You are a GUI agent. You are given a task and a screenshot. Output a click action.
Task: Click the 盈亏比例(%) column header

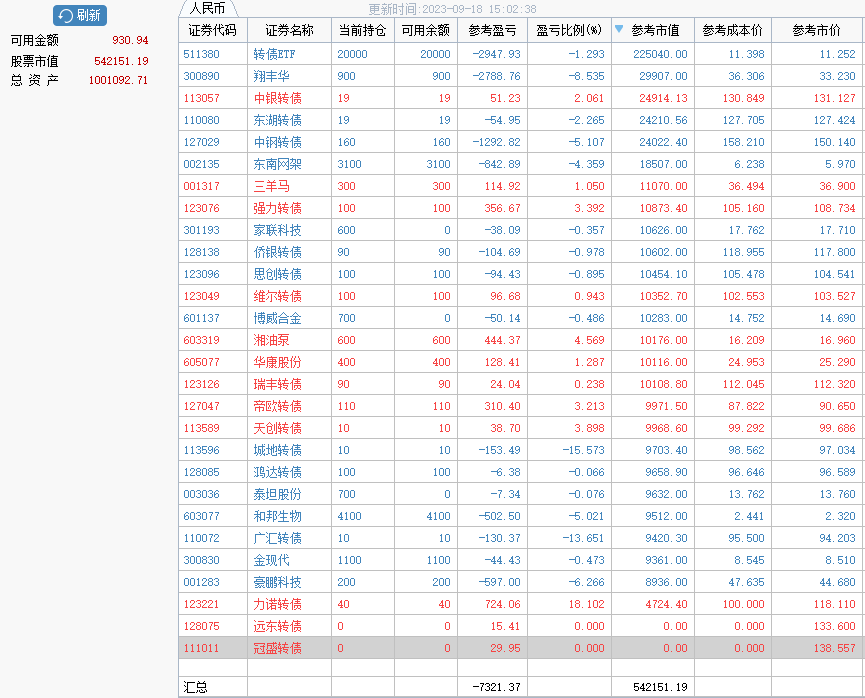pyautogui.click(x=569, y=30)
